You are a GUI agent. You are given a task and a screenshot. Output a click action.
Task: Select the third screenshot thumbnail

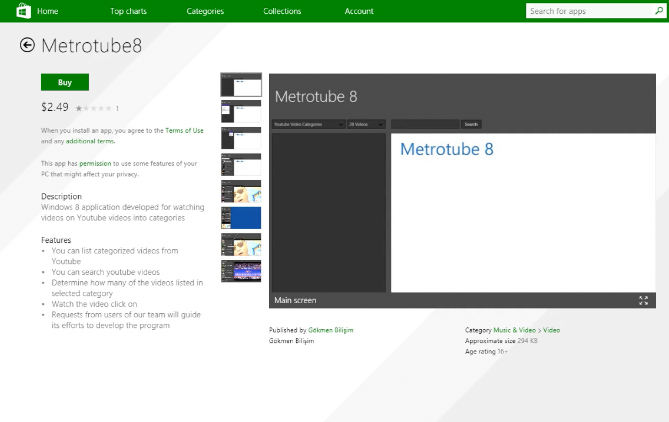point(241,138)
